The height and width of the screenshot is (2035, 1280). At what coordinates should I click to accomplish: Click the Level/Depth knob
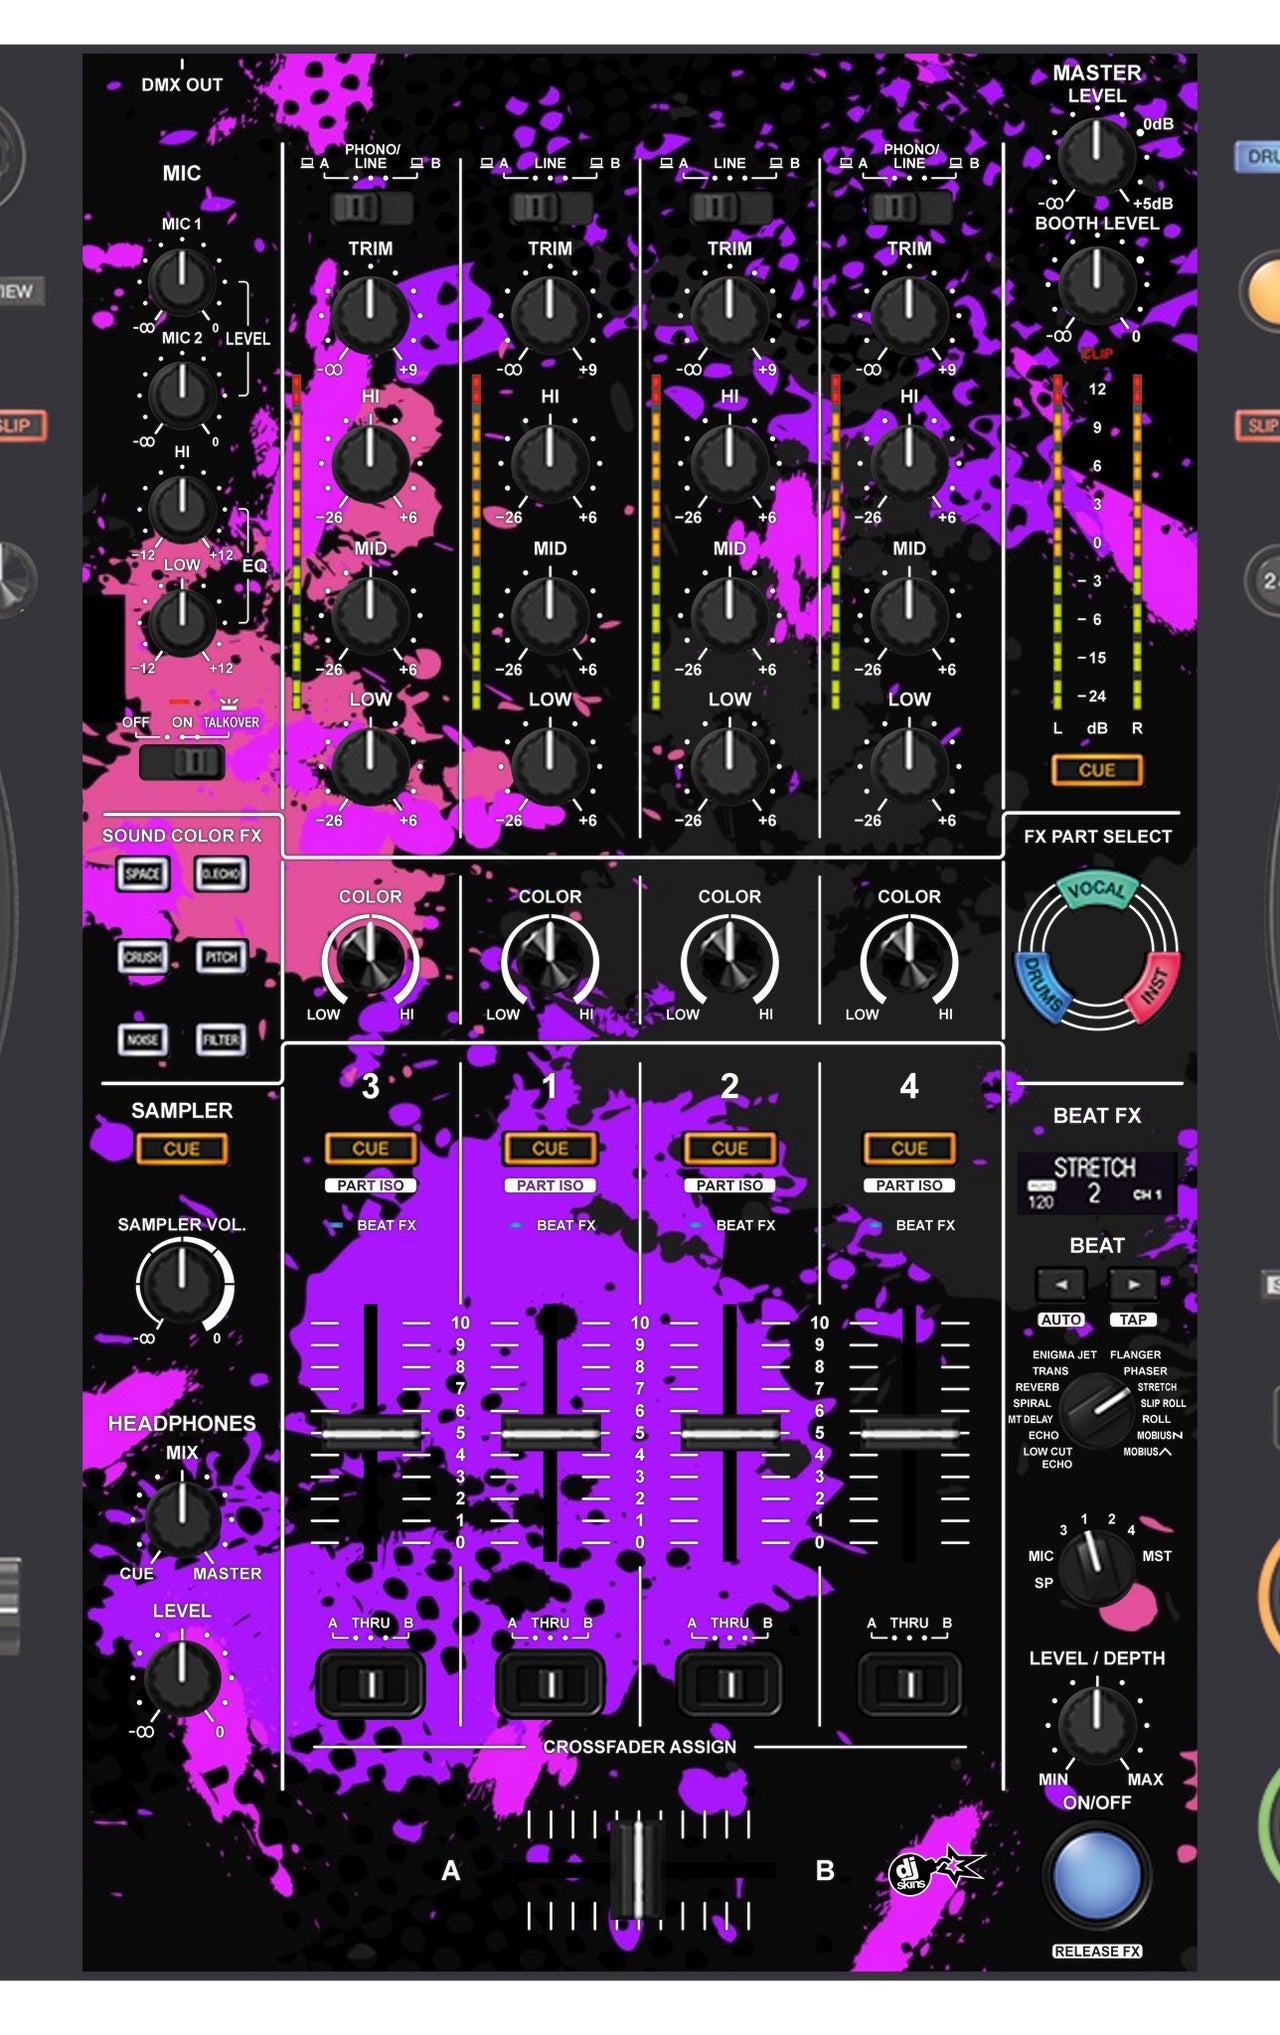click(1097, 1724)
